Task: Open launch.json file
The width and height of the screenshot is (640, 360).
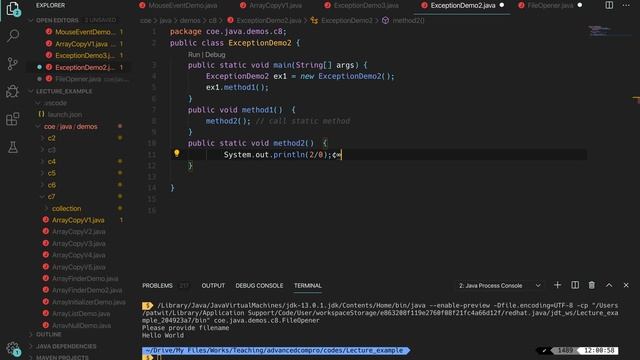Action: point(64,115)
